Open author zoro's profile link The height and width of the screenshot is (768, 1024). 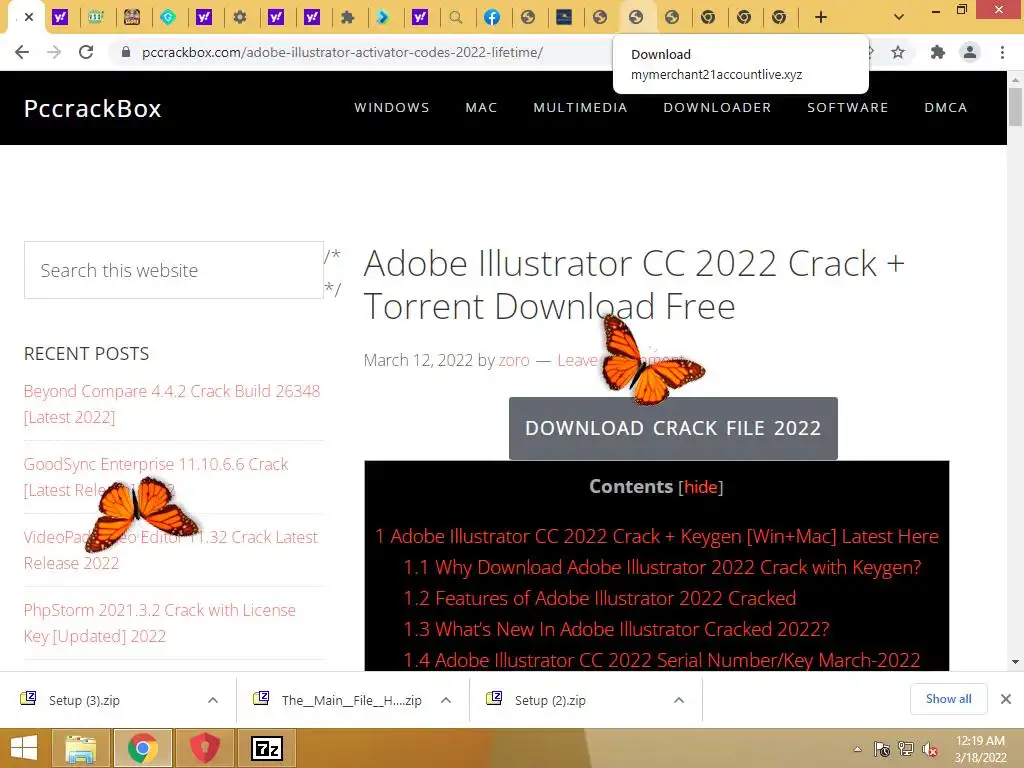514,360
